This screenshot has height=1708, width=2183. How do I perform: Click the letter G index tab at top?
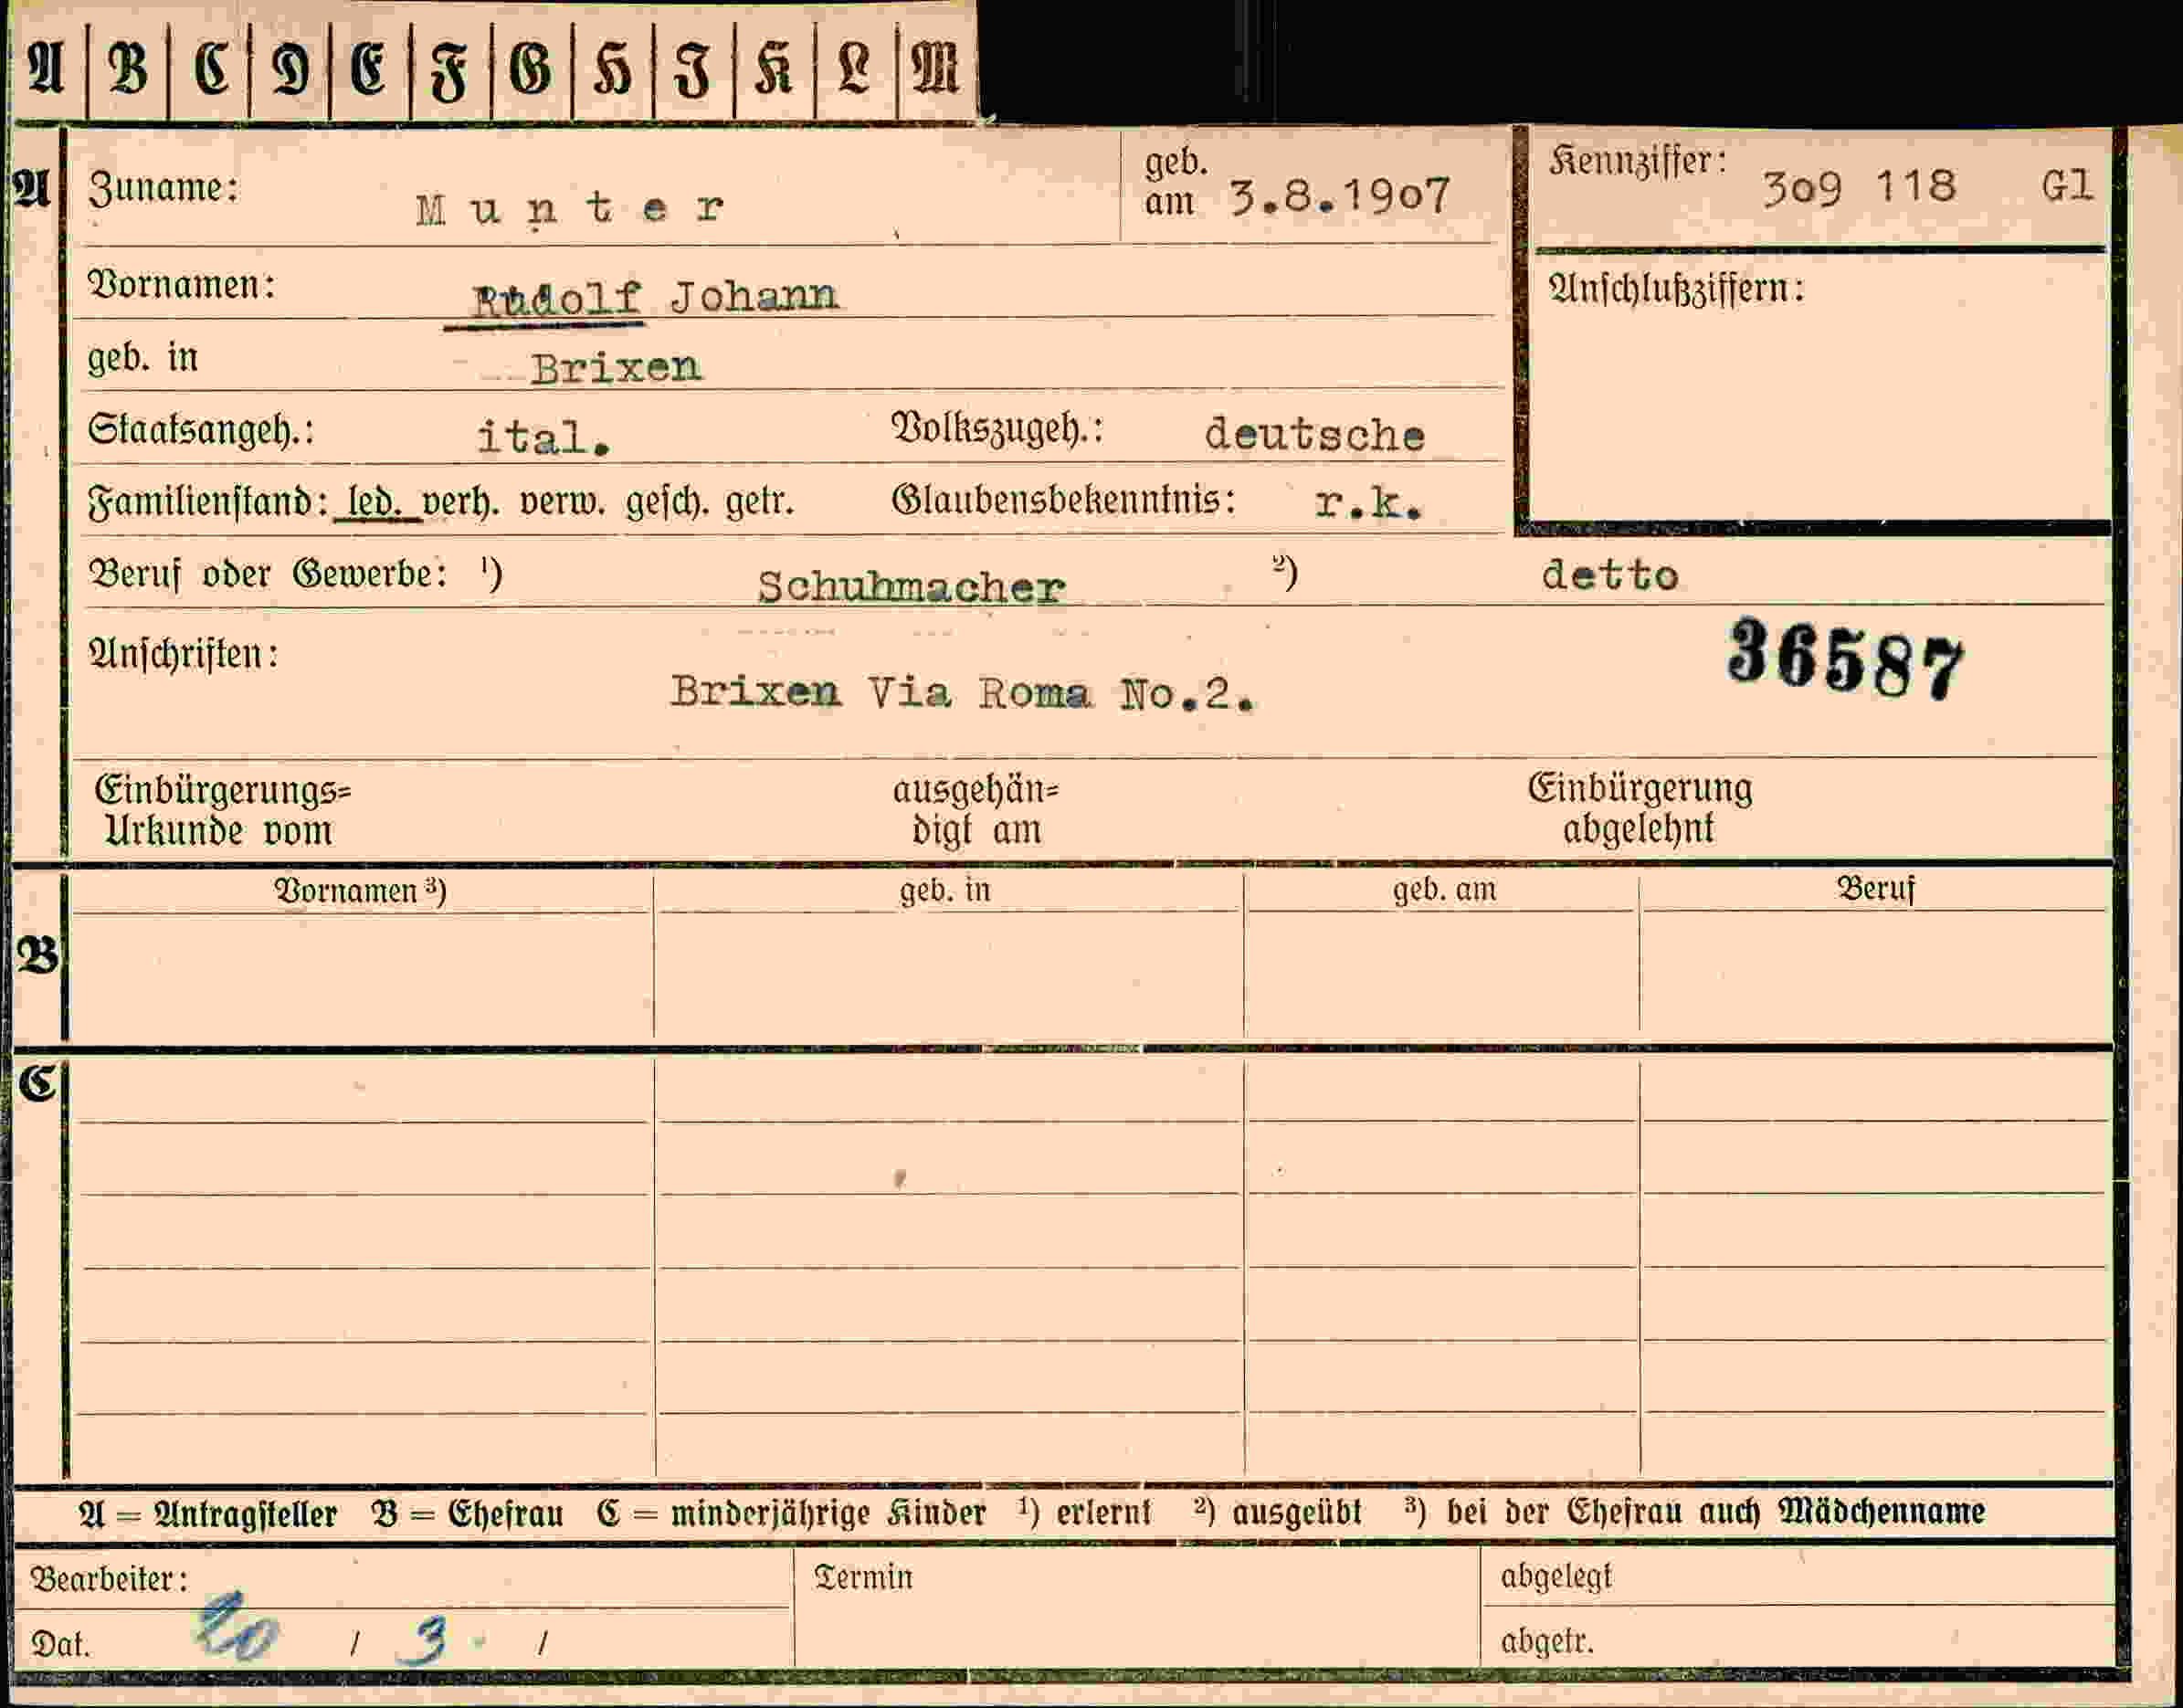pyautogui.click(x=531, y=68)
